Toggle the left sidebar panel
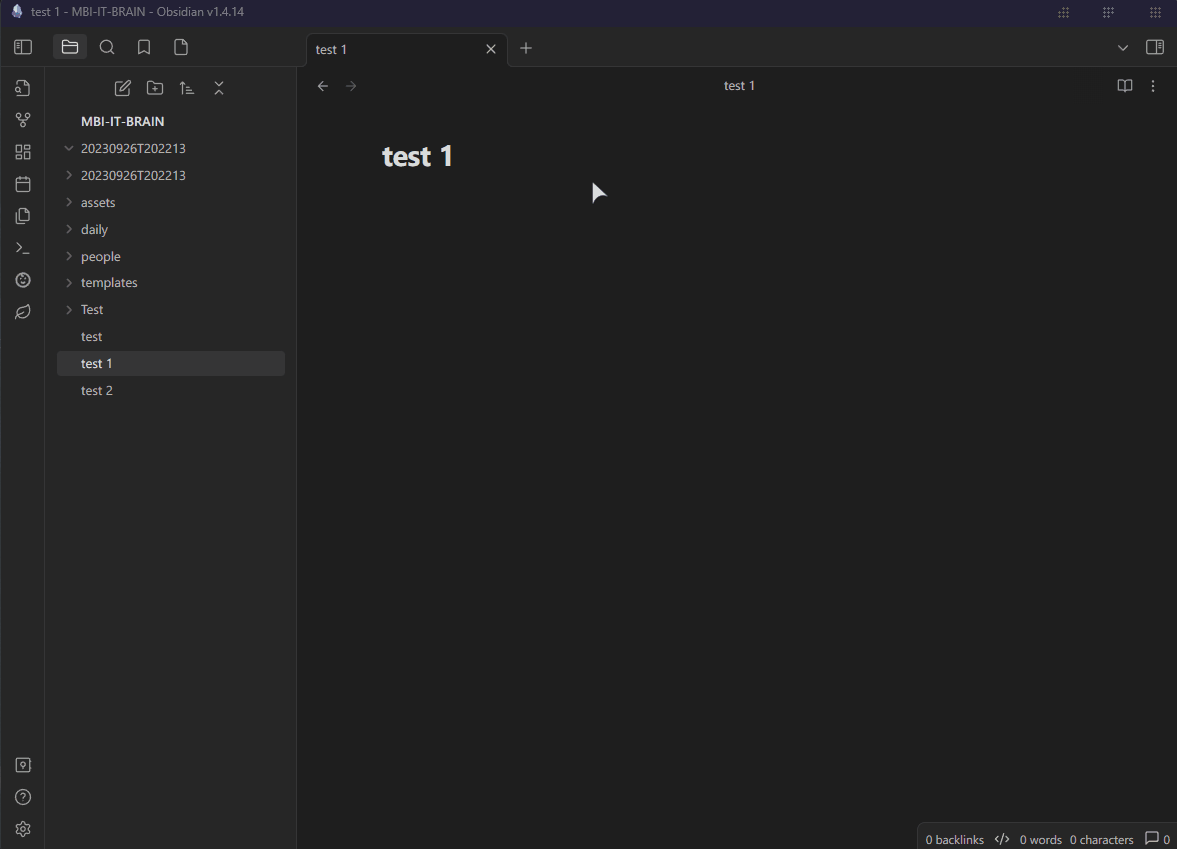Viewport: 1177px width, 849px height. pyautogui.click(x=23, y=47)
